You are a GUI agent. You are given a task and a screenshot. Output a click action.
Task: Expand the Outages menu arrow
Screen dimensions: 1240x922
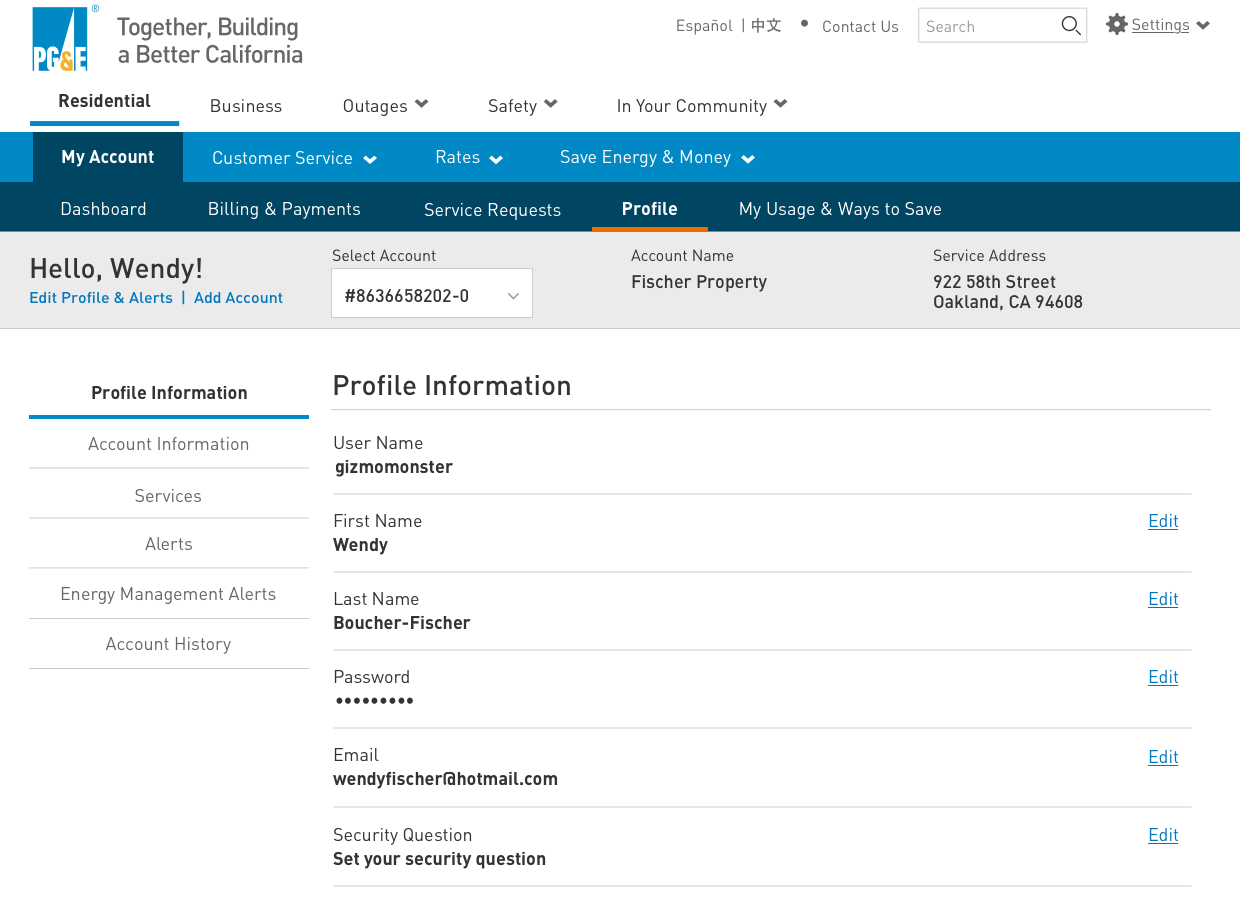(421, 104)
